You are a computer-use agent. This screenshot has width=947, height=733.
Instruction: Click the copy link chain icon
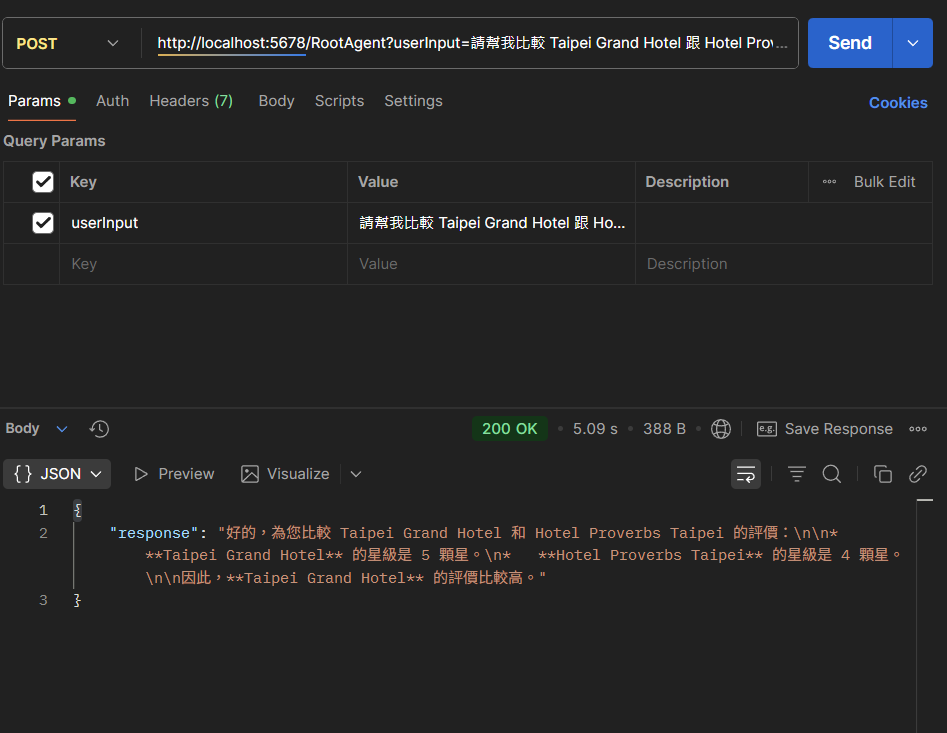pos(917,474)
